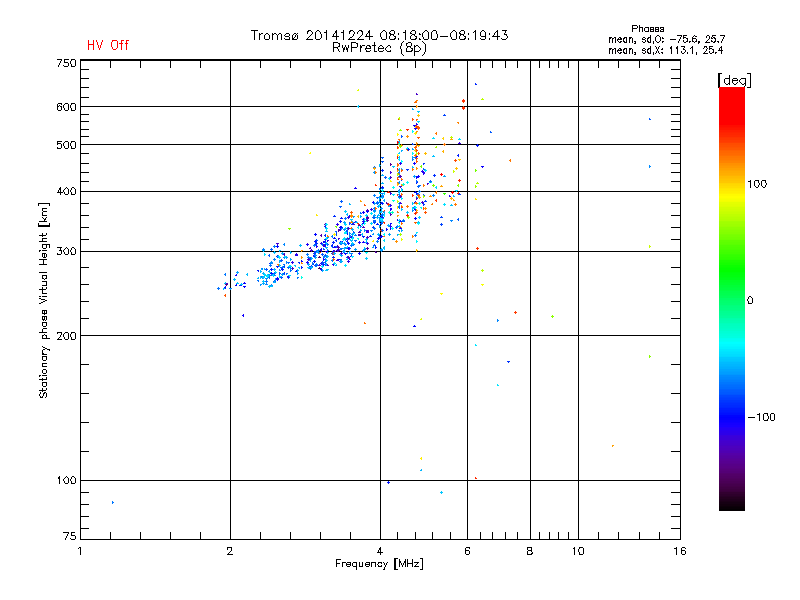Select the 'mean, sd,X: 113.1, 25.4' line
Image resolution: width=800 pixels, height=600 pixels.
coord(665,50)
